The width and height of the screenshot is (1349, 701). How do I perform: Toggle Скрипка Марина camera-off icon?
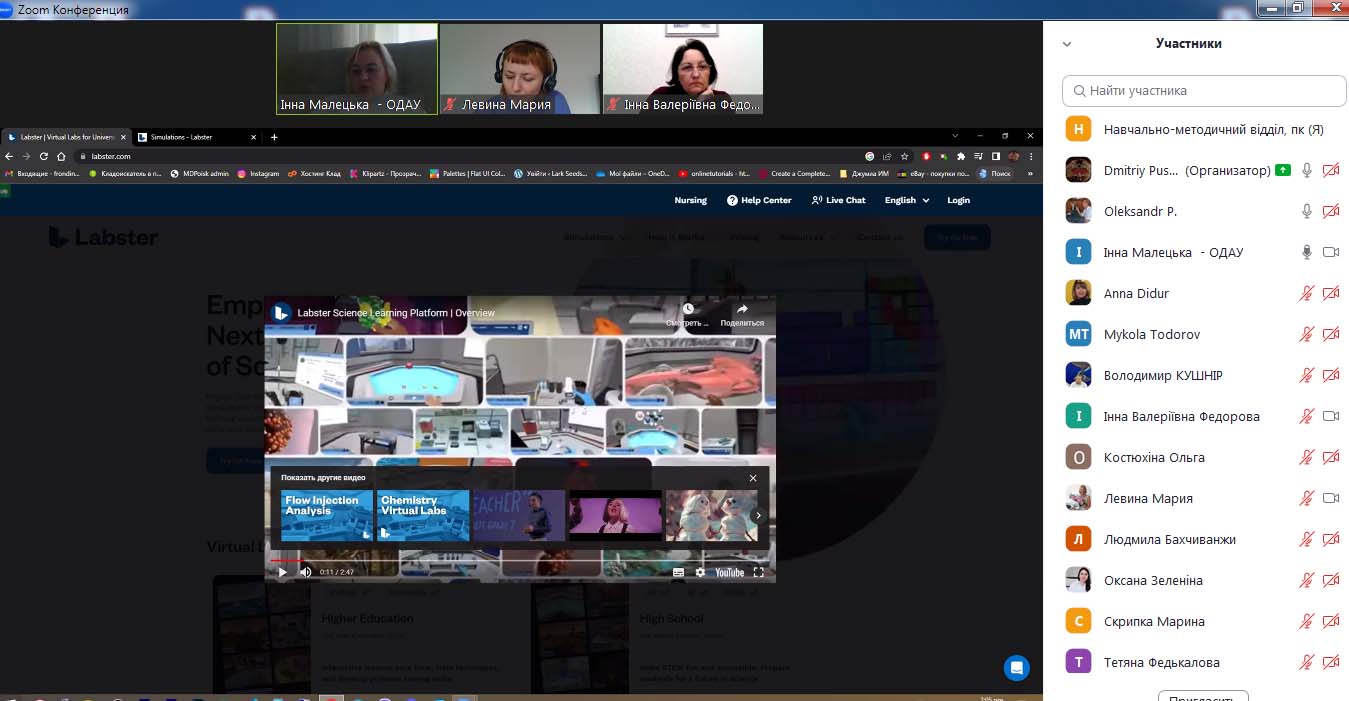[1330, 621]
